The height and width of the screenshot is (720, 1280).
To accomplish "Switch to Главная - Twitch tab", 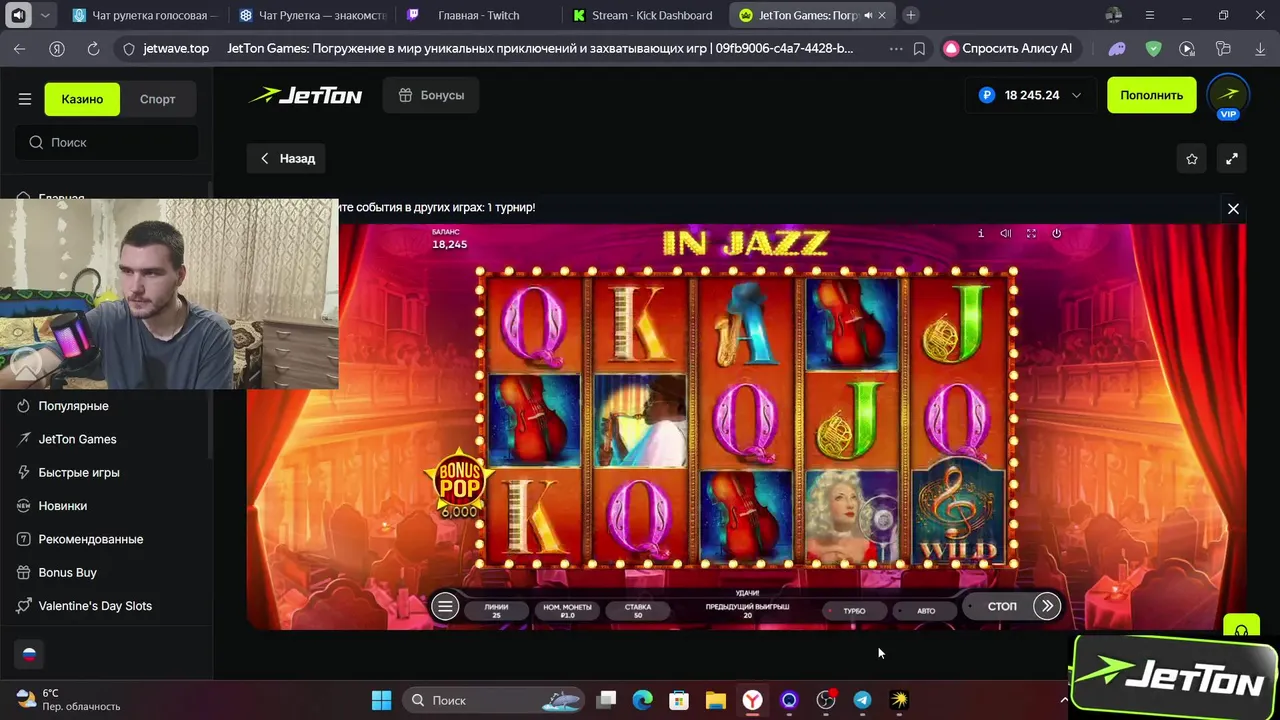I will pos(478,15).
